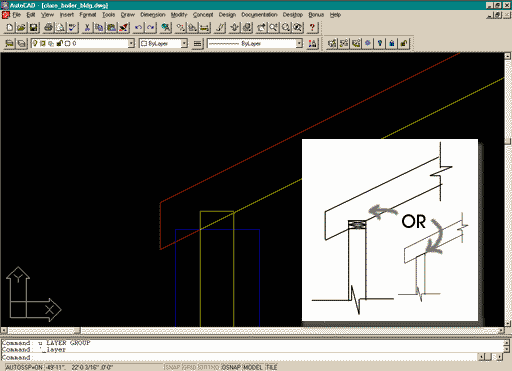Click the Zoom Previous magnifier icon
This screenshot has width=512, height=371.
tap(298, 28)
